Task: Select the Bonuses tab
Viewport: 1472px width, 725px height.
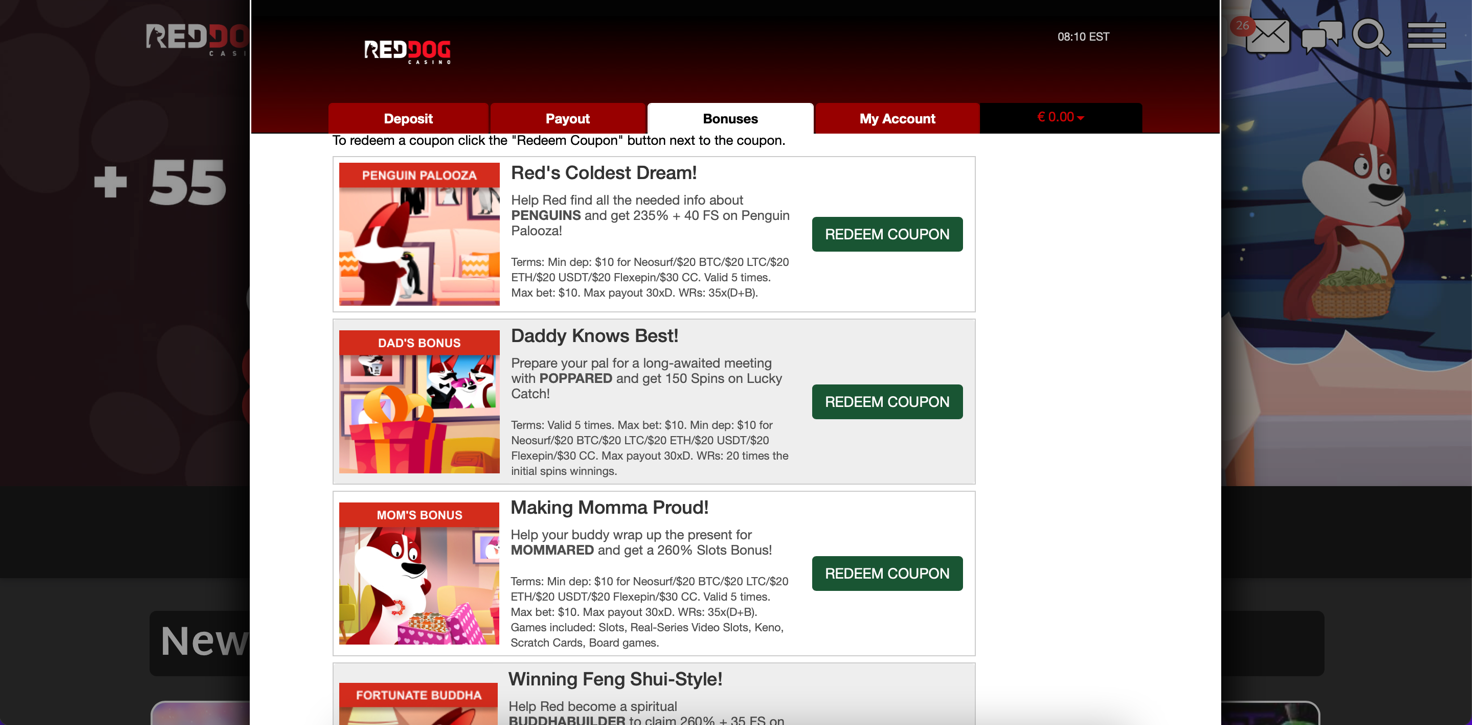Action: click(730, 118)
